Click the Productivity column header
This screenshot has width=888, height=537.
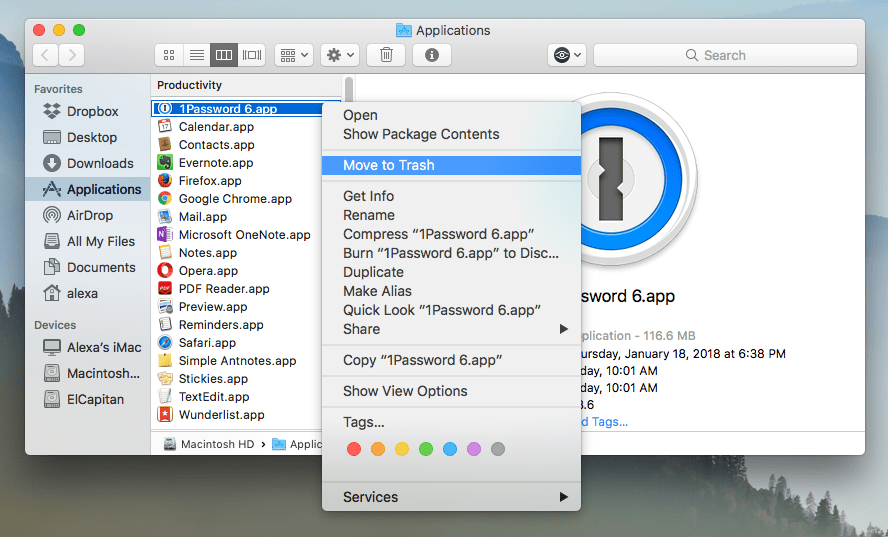246,85
